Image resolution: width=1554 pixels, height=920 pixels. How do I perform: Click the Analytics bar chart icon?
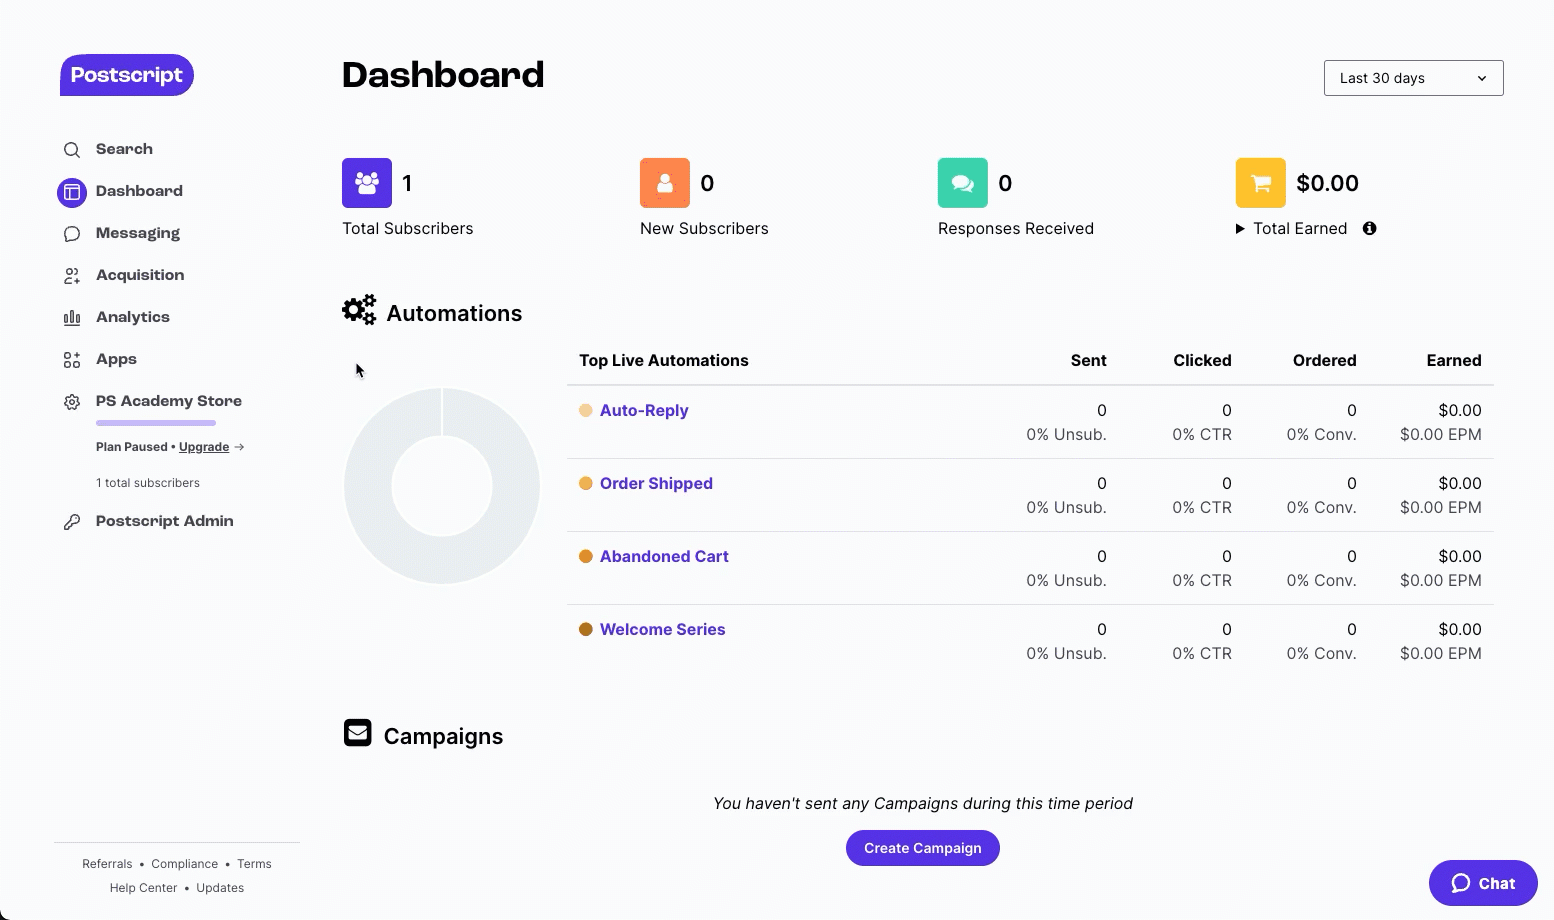(x=72, y=318)
